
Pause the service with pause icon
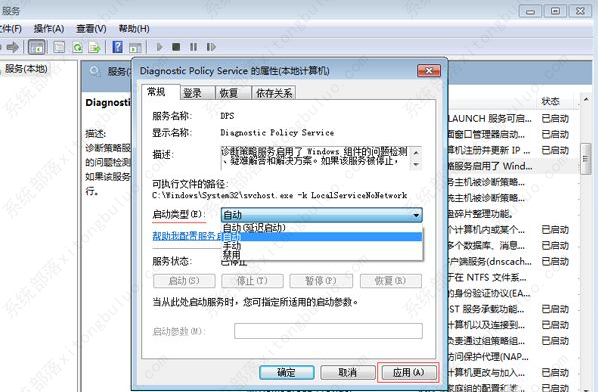click(x=193, y=47)
